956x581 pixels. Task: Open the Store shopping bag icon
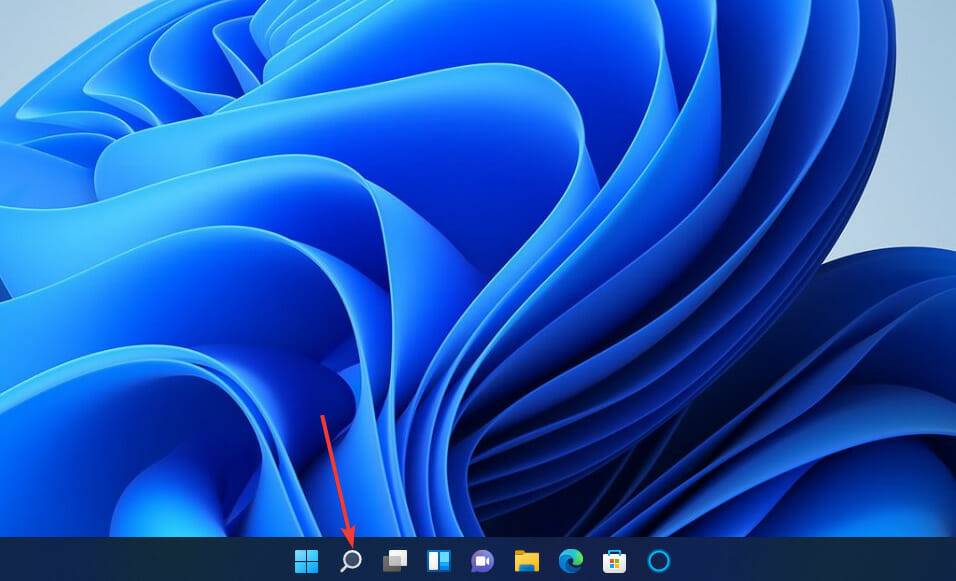coord(613,560)
